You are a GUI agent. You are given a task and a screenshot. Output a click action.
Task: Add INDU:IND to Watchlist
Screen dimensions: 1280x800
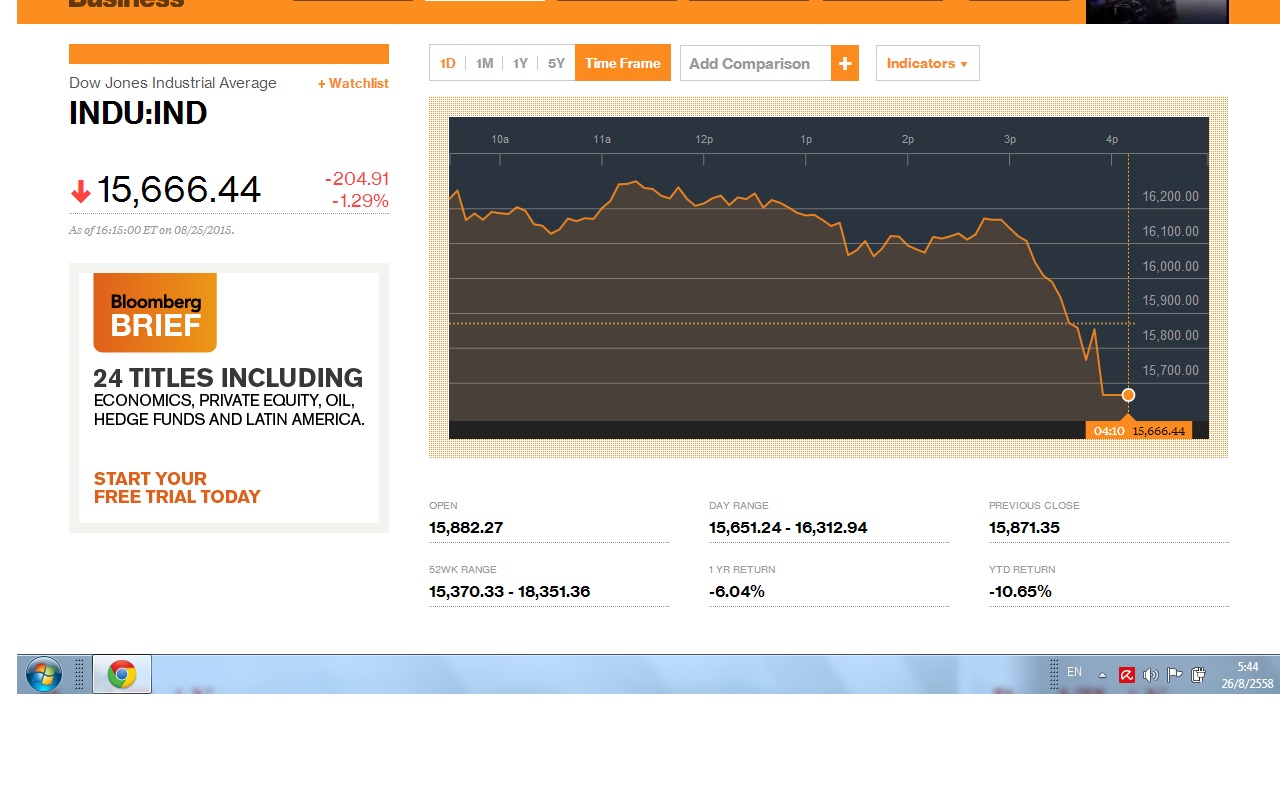tap(353, 84)
